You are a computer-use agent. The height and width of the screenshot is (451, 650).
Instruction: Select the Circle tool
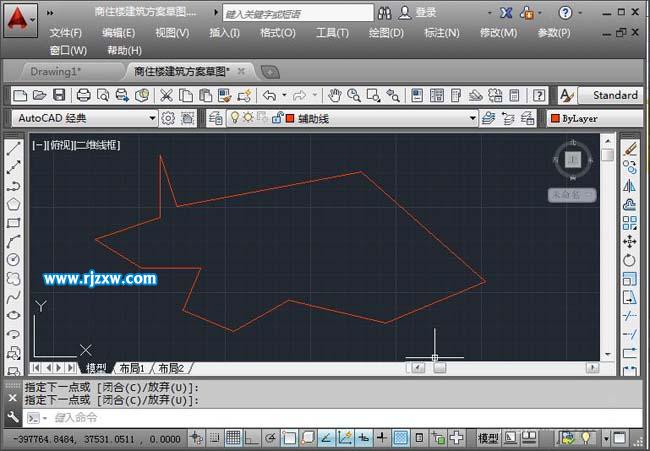coord(14,259)
